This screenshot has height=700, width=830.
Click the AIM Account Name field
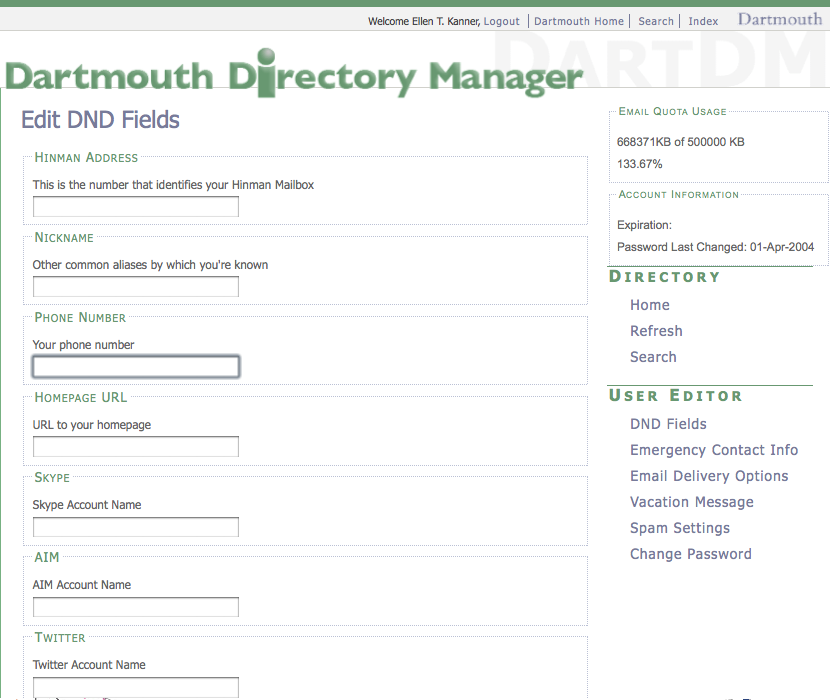point(136,607)
